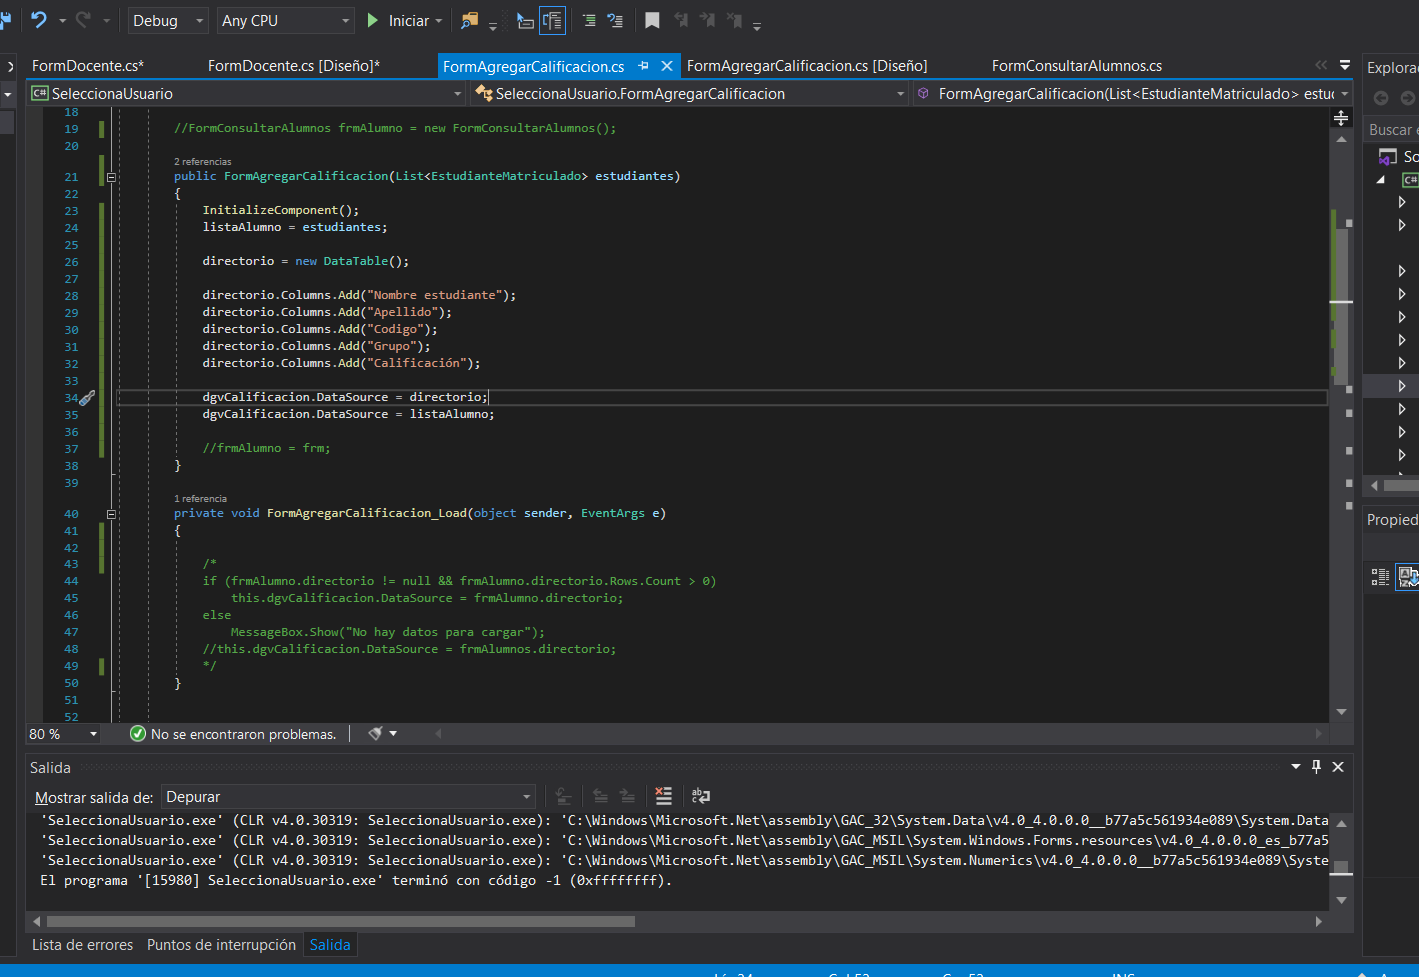Open the code cleanup dropdown arrow
Screen dimensions: 1419x977
(393, 734)
